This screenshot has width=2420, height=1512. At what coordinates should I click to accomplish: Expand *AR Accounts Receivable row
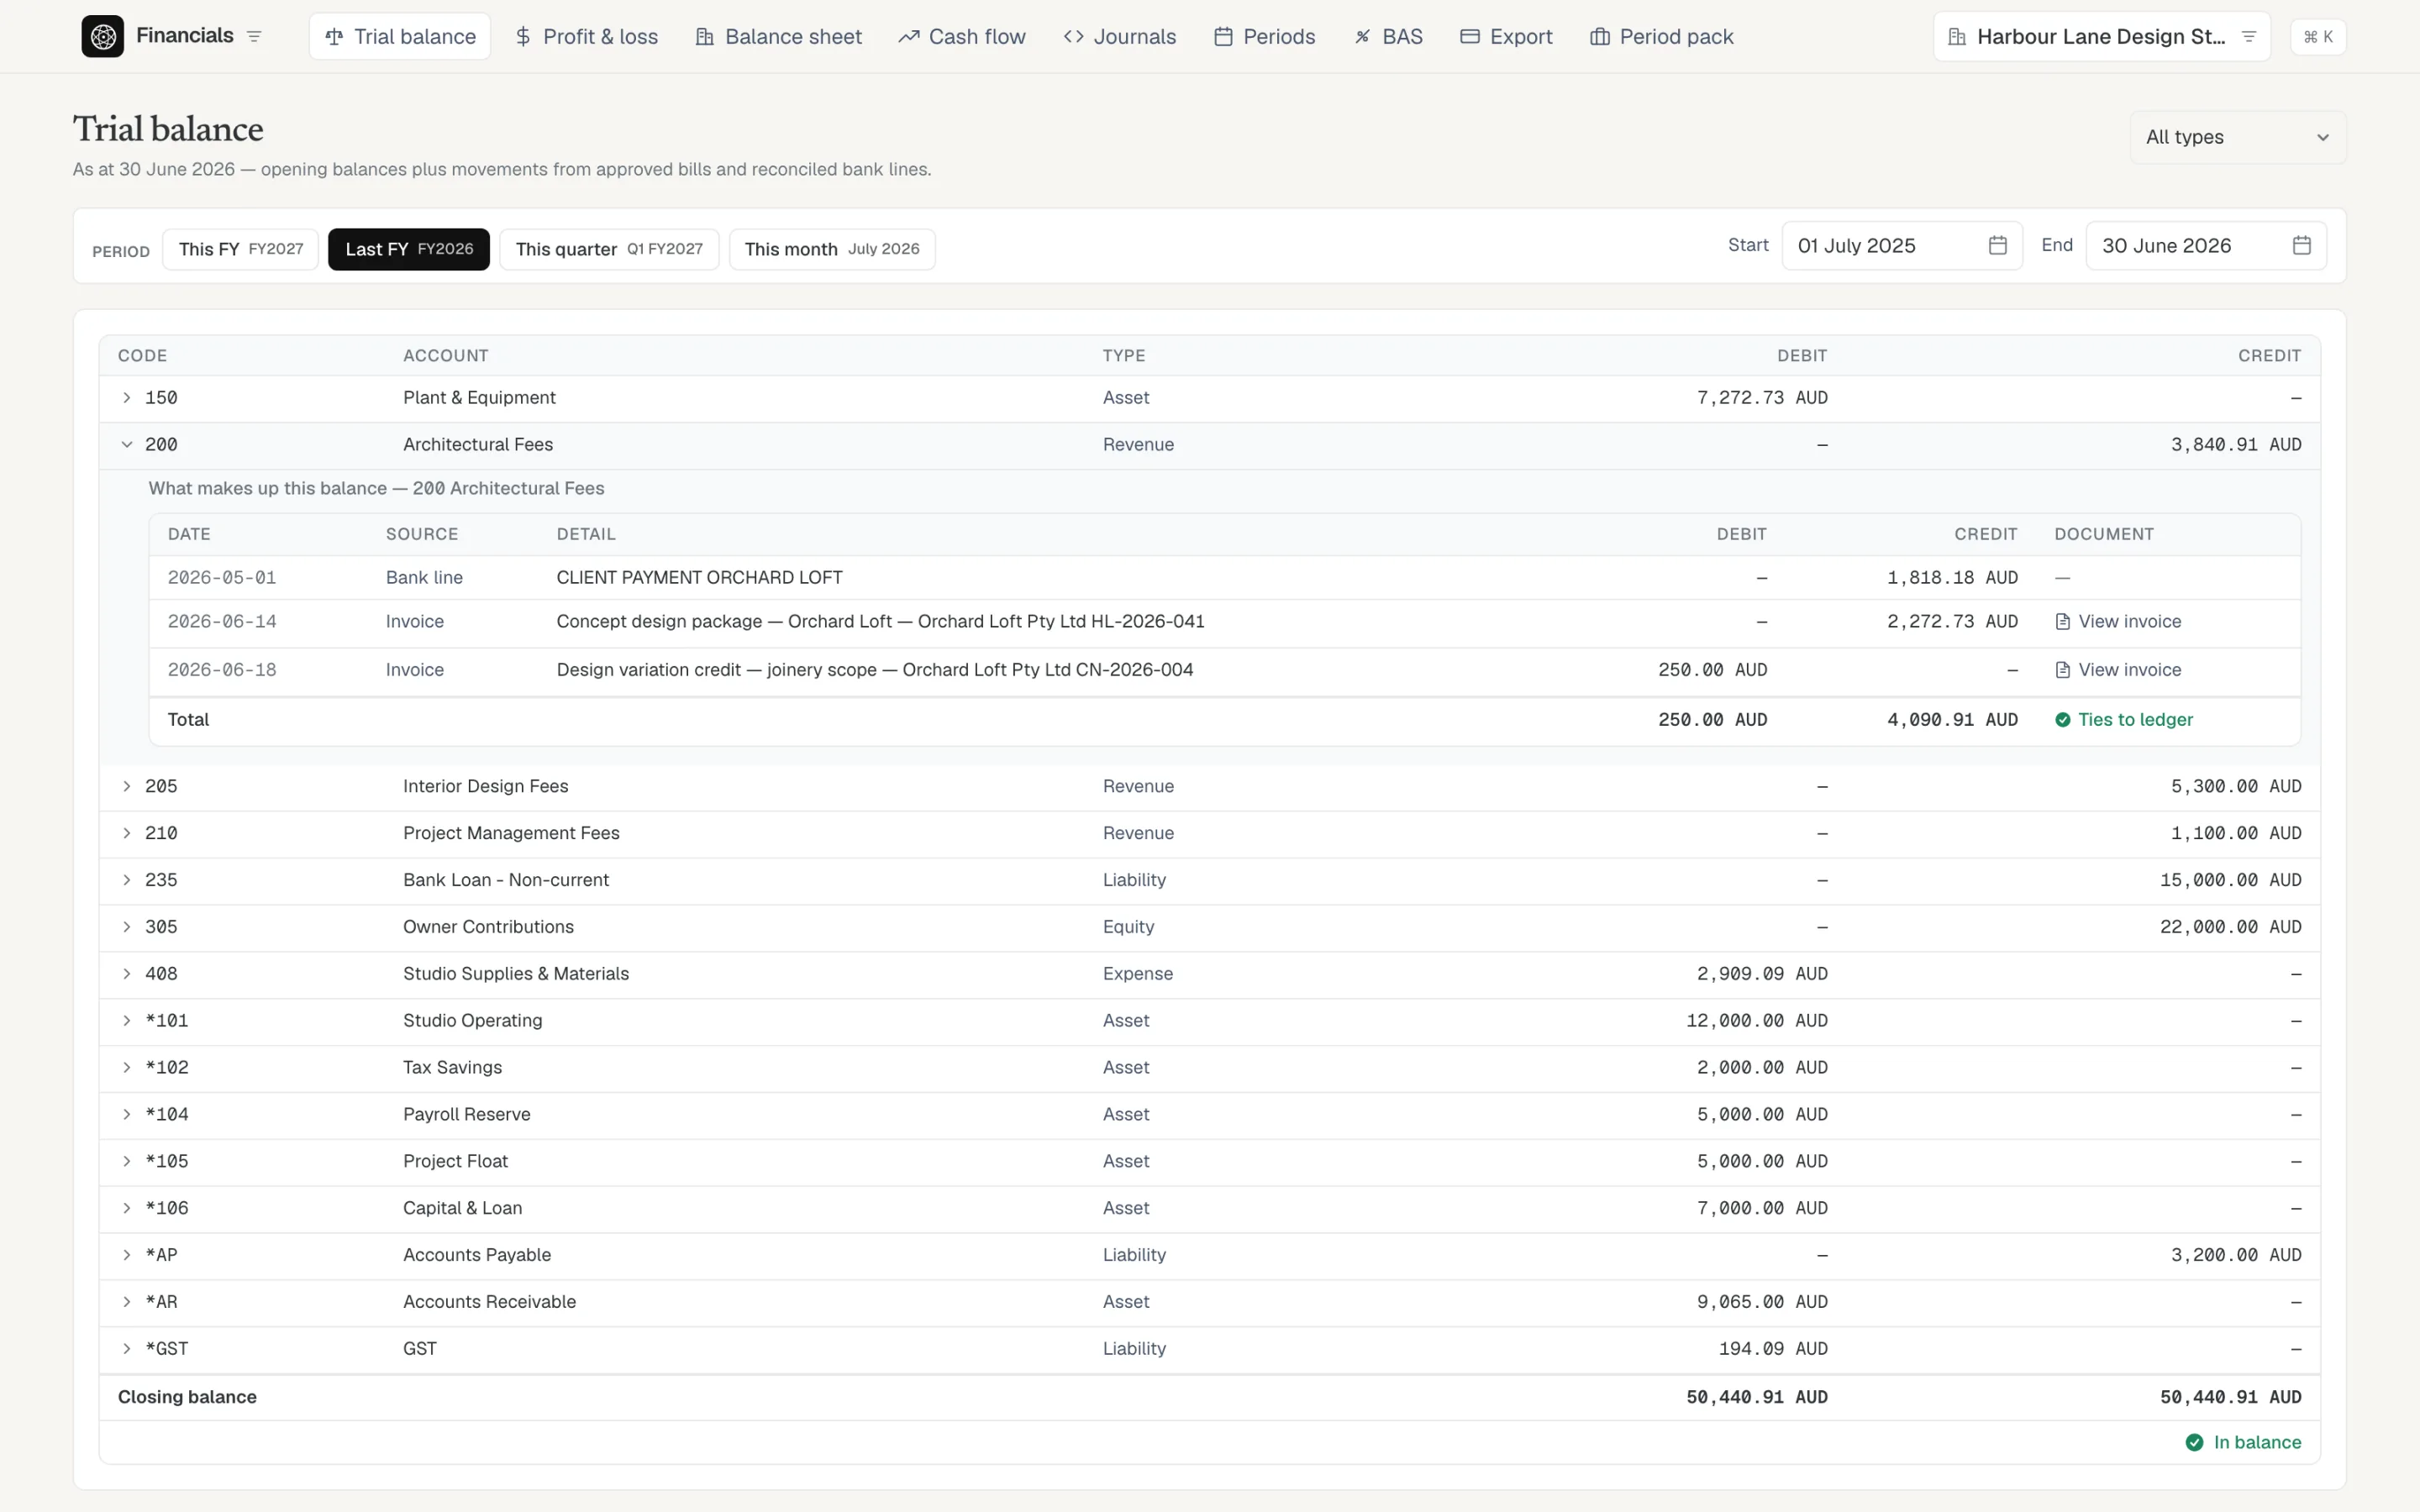tap(127, 1302)
